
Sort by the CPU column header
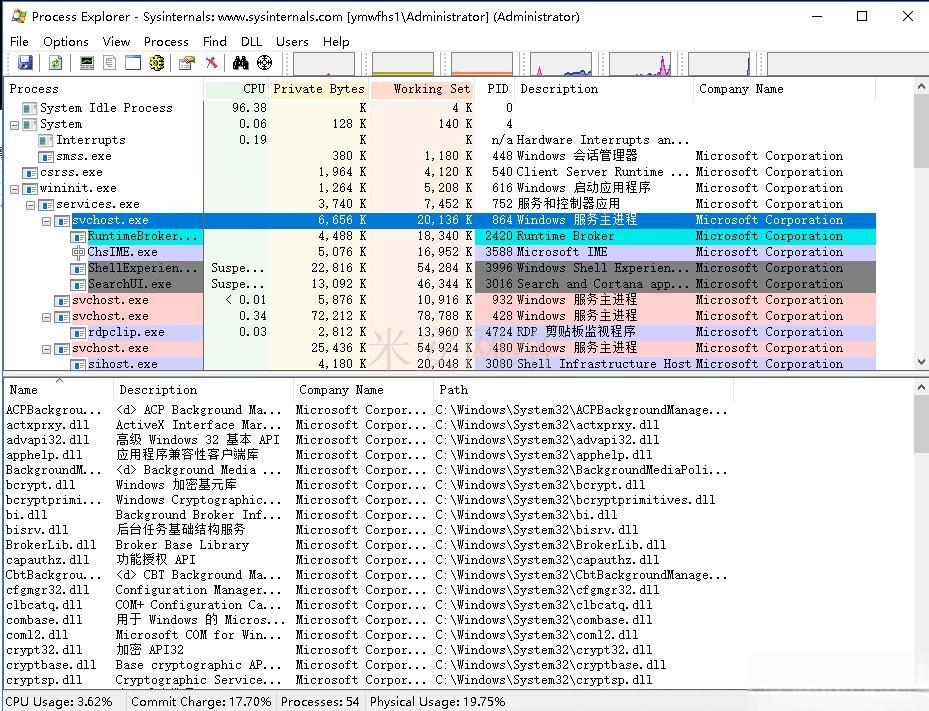click(237, 89)
